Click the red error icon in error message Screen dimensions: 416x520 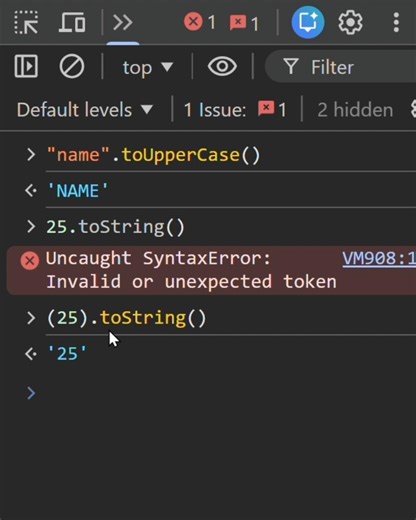click(30, 260)
